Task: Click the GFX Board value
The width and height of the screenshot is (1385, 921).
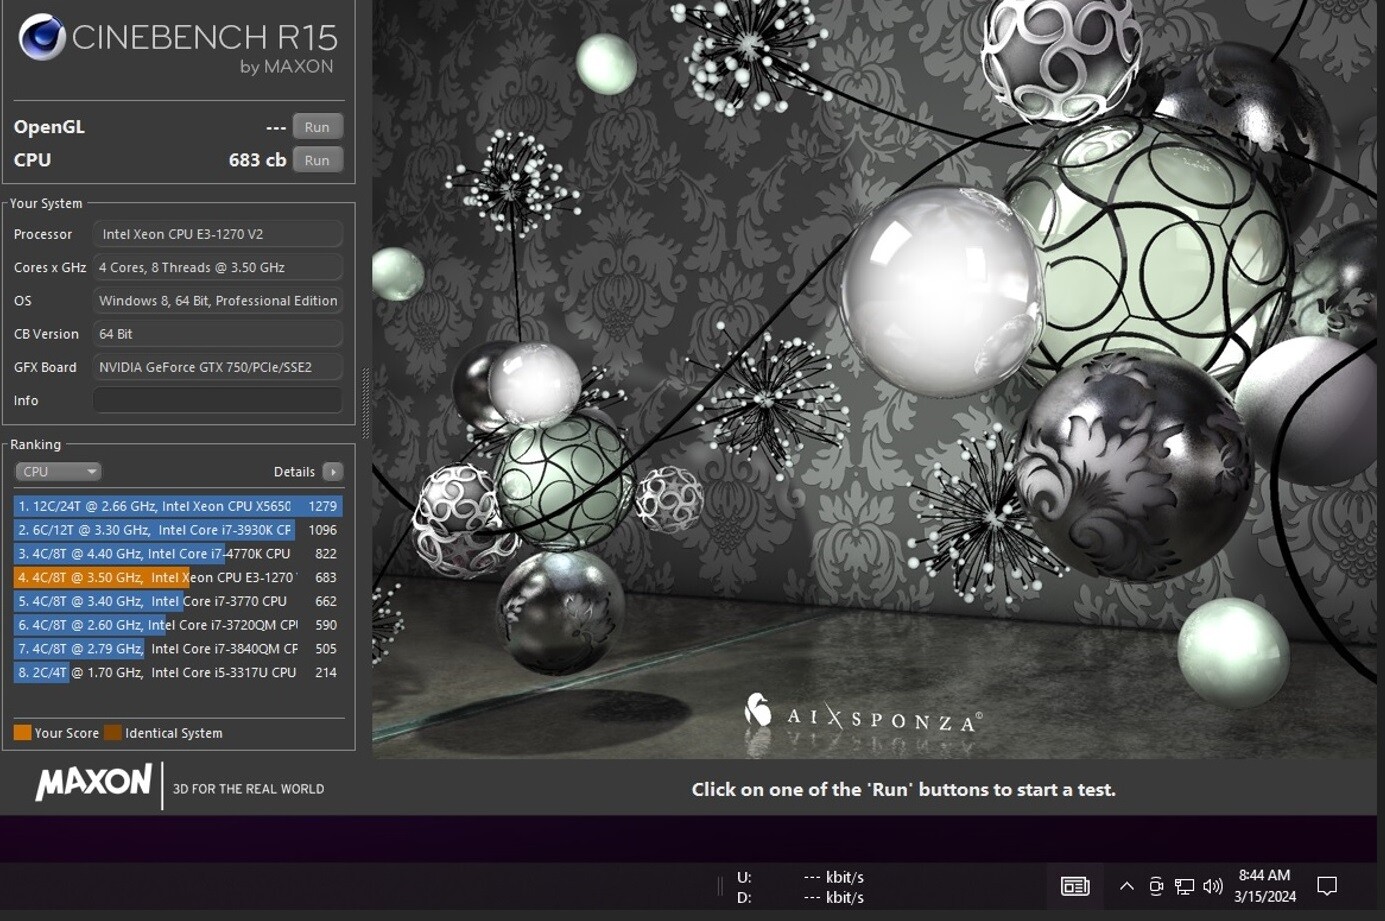Action: (217, 367)
